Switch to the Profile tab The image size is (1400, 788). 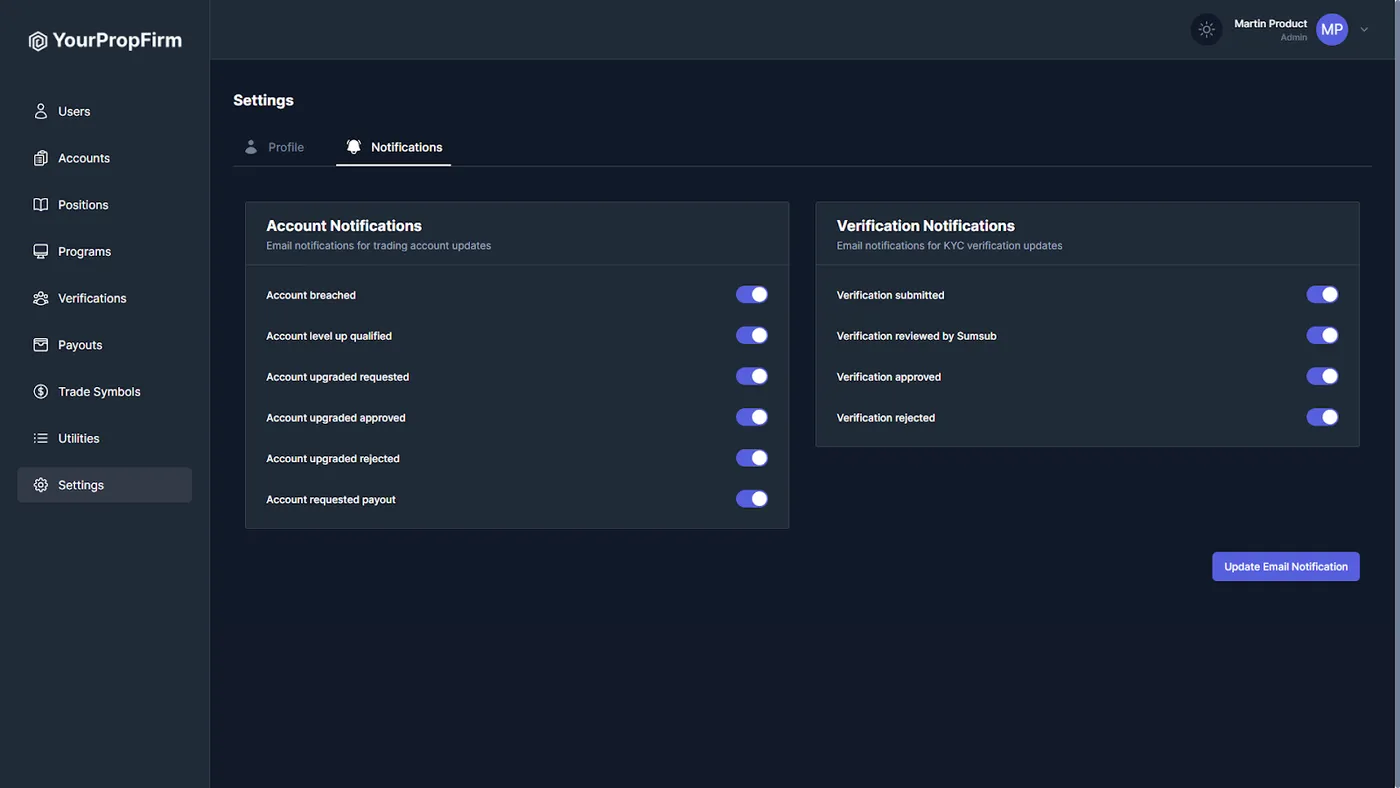coord(274,147)
